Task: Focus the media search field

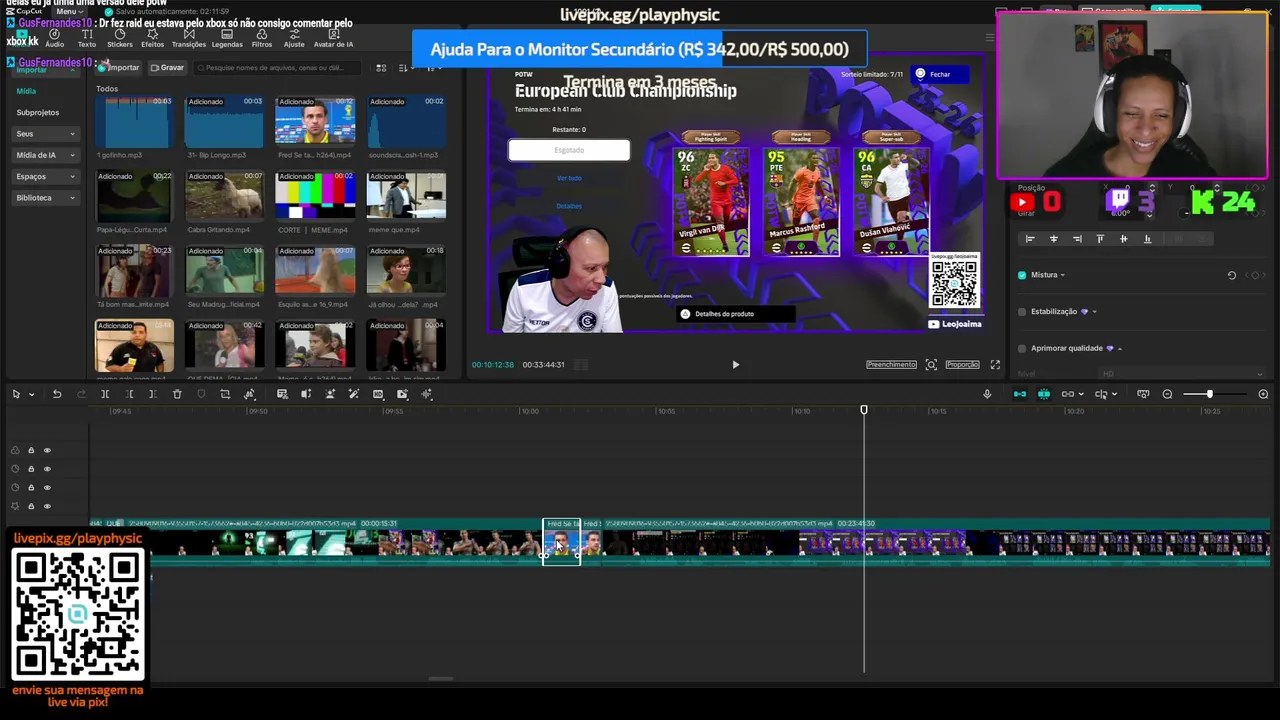Action: coord(275,68)
